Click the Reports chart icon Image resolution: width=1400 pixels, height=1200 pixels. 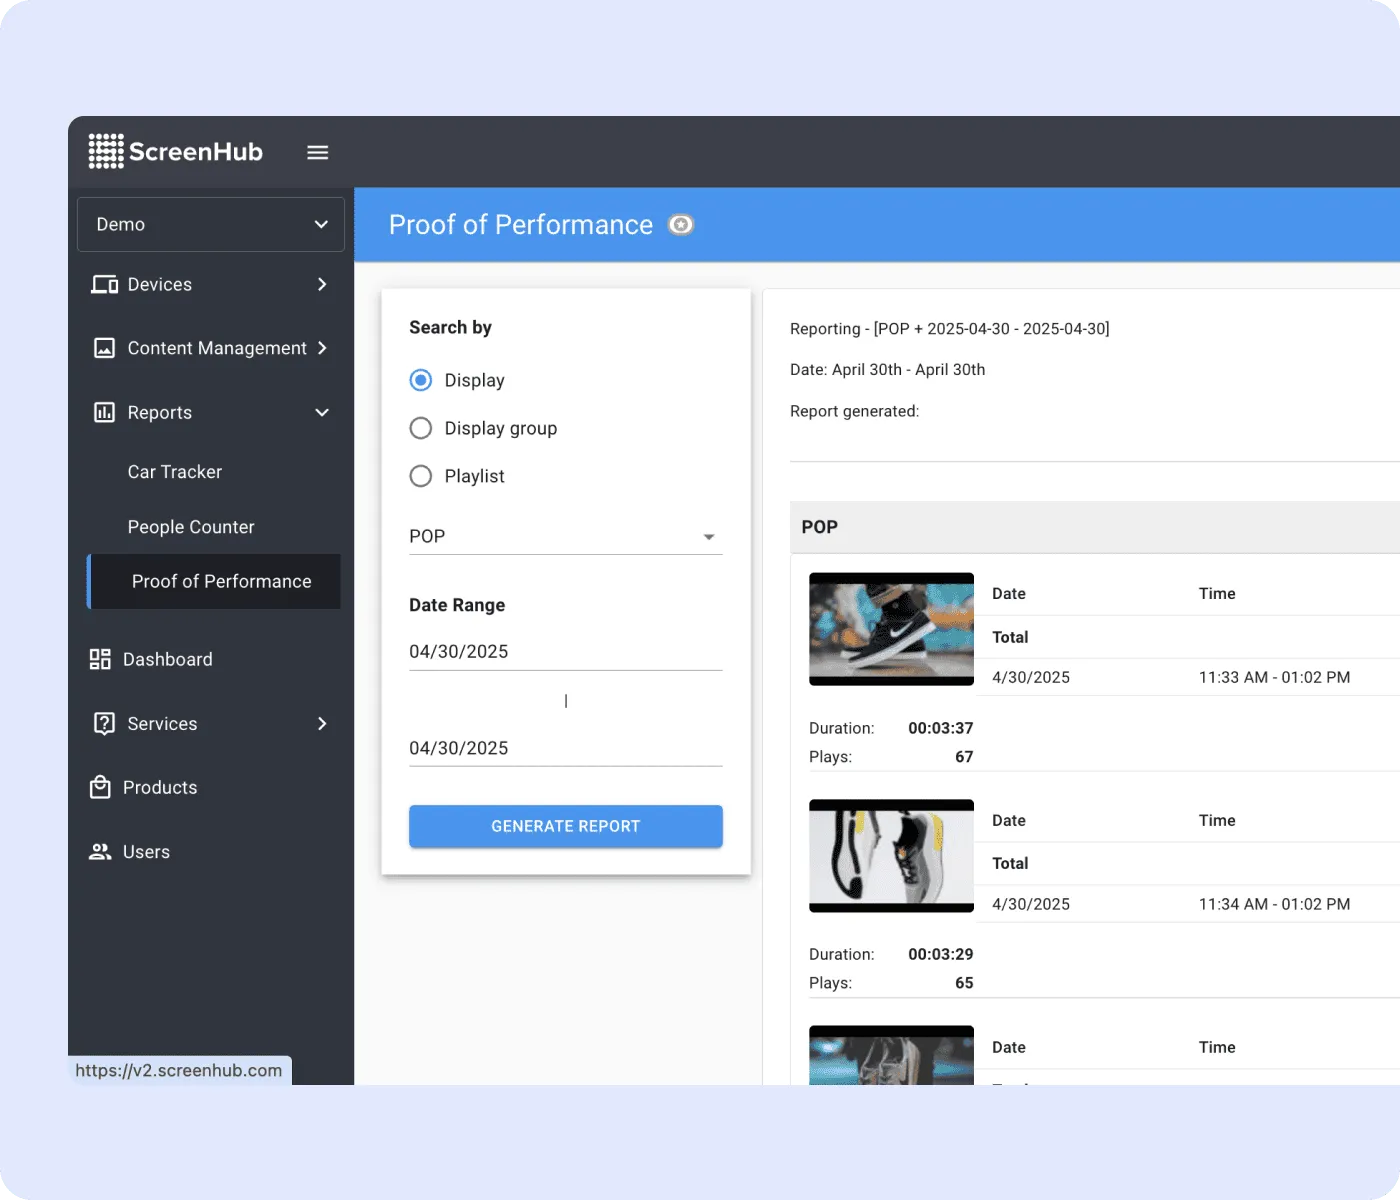[104, 412]
